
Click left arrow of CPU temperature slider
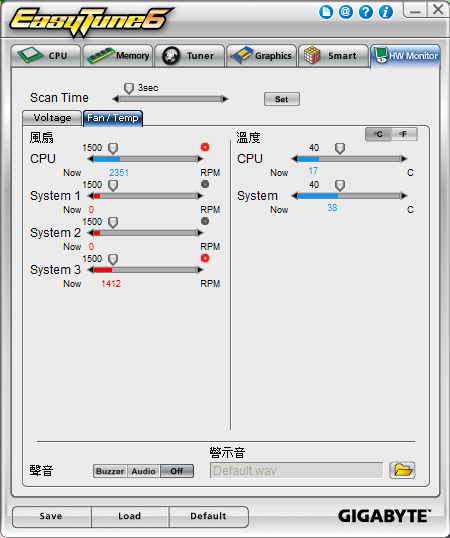tap(294, 159)
